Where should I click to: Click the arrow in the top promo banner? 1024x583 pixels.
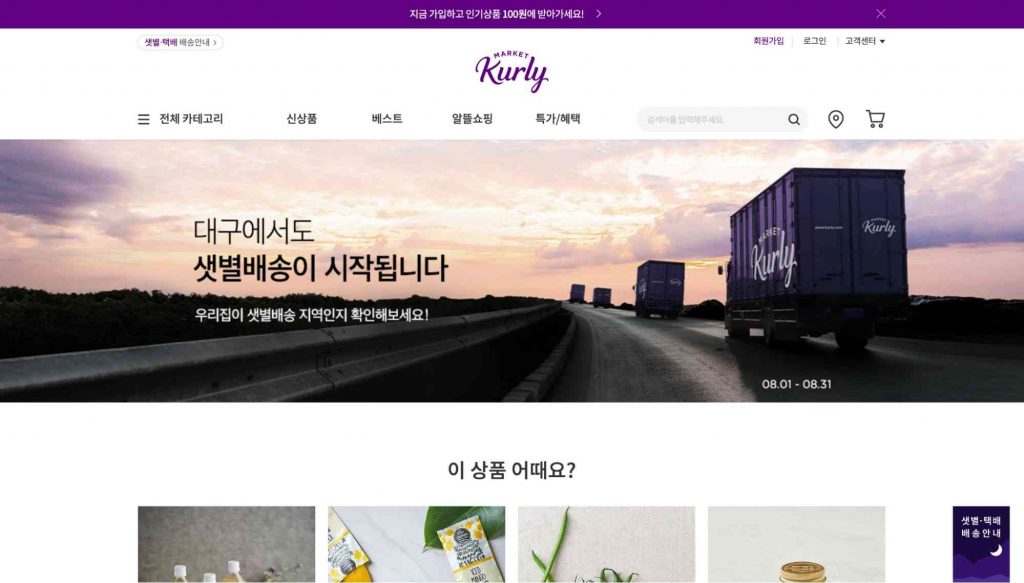coord(598,14)
